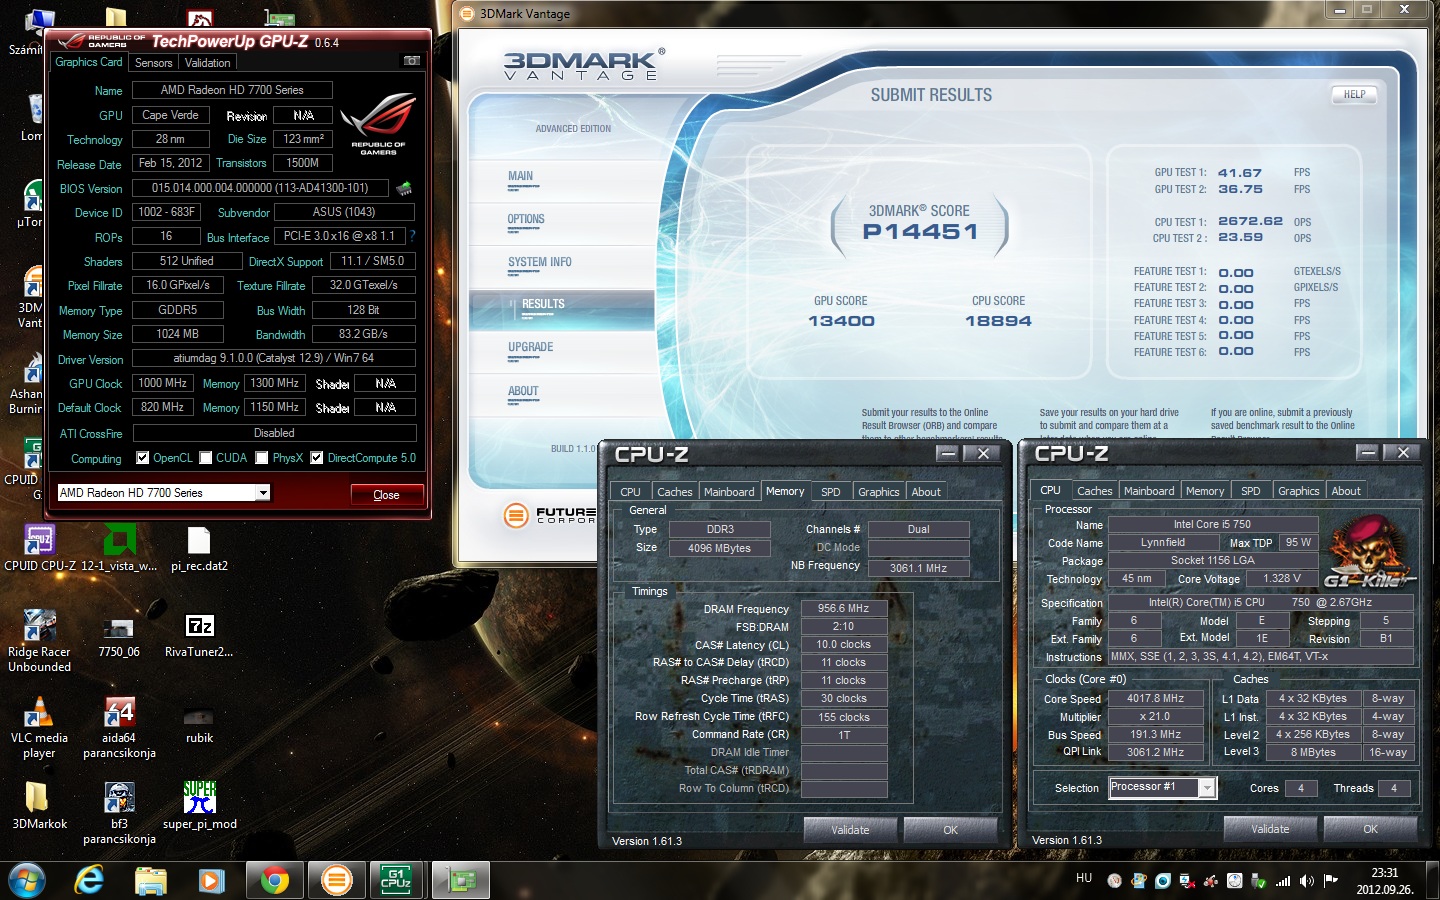Switch to CPU-Z taskbar button
This screenshot has height=900, width=1440.
point(397,880)
